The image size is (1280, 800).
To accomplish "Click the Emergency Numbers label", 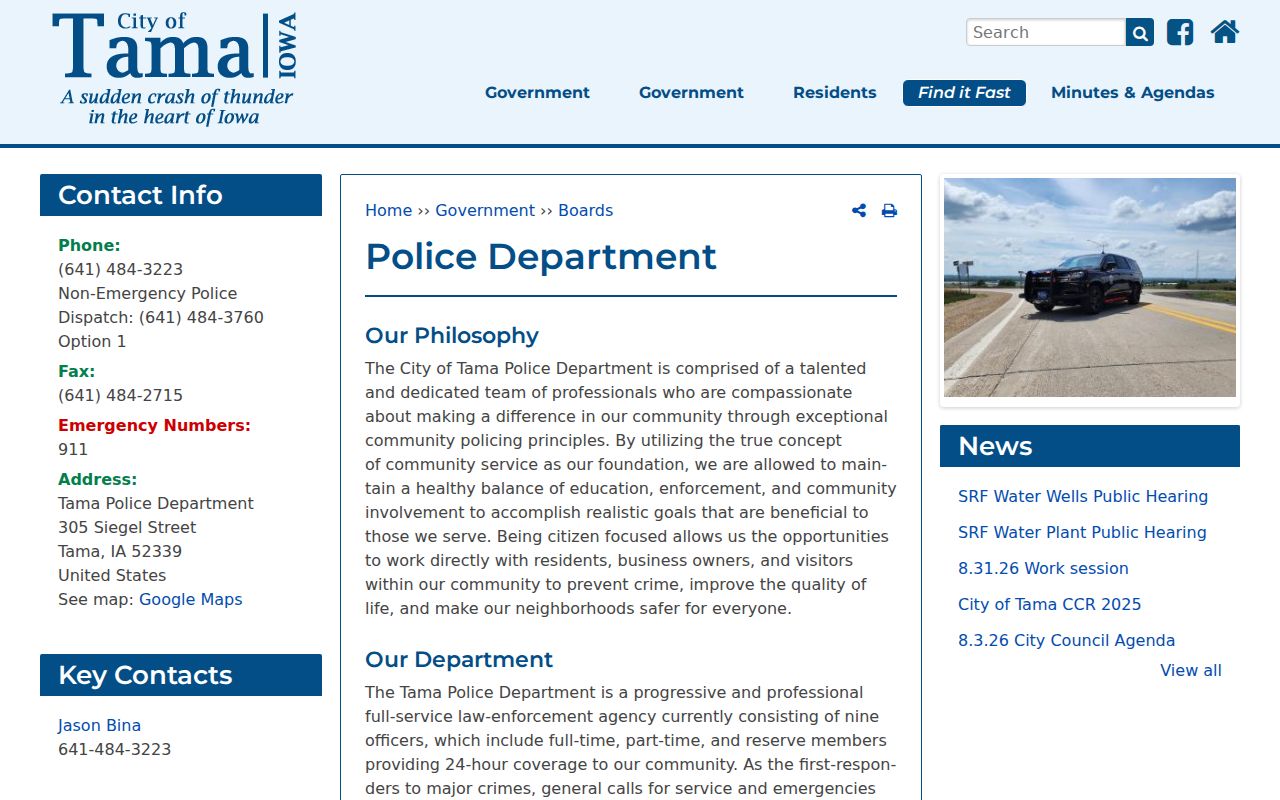I will [154, 425].
